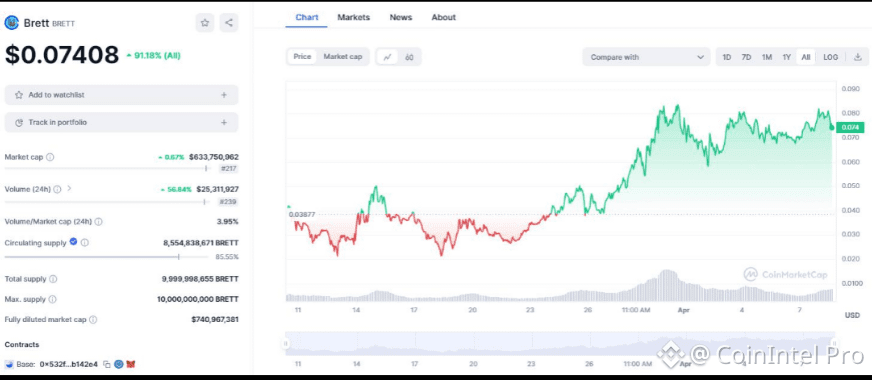Expand the Volume (24h) chevron
This screenshot has height=380, width=872.
69,189
